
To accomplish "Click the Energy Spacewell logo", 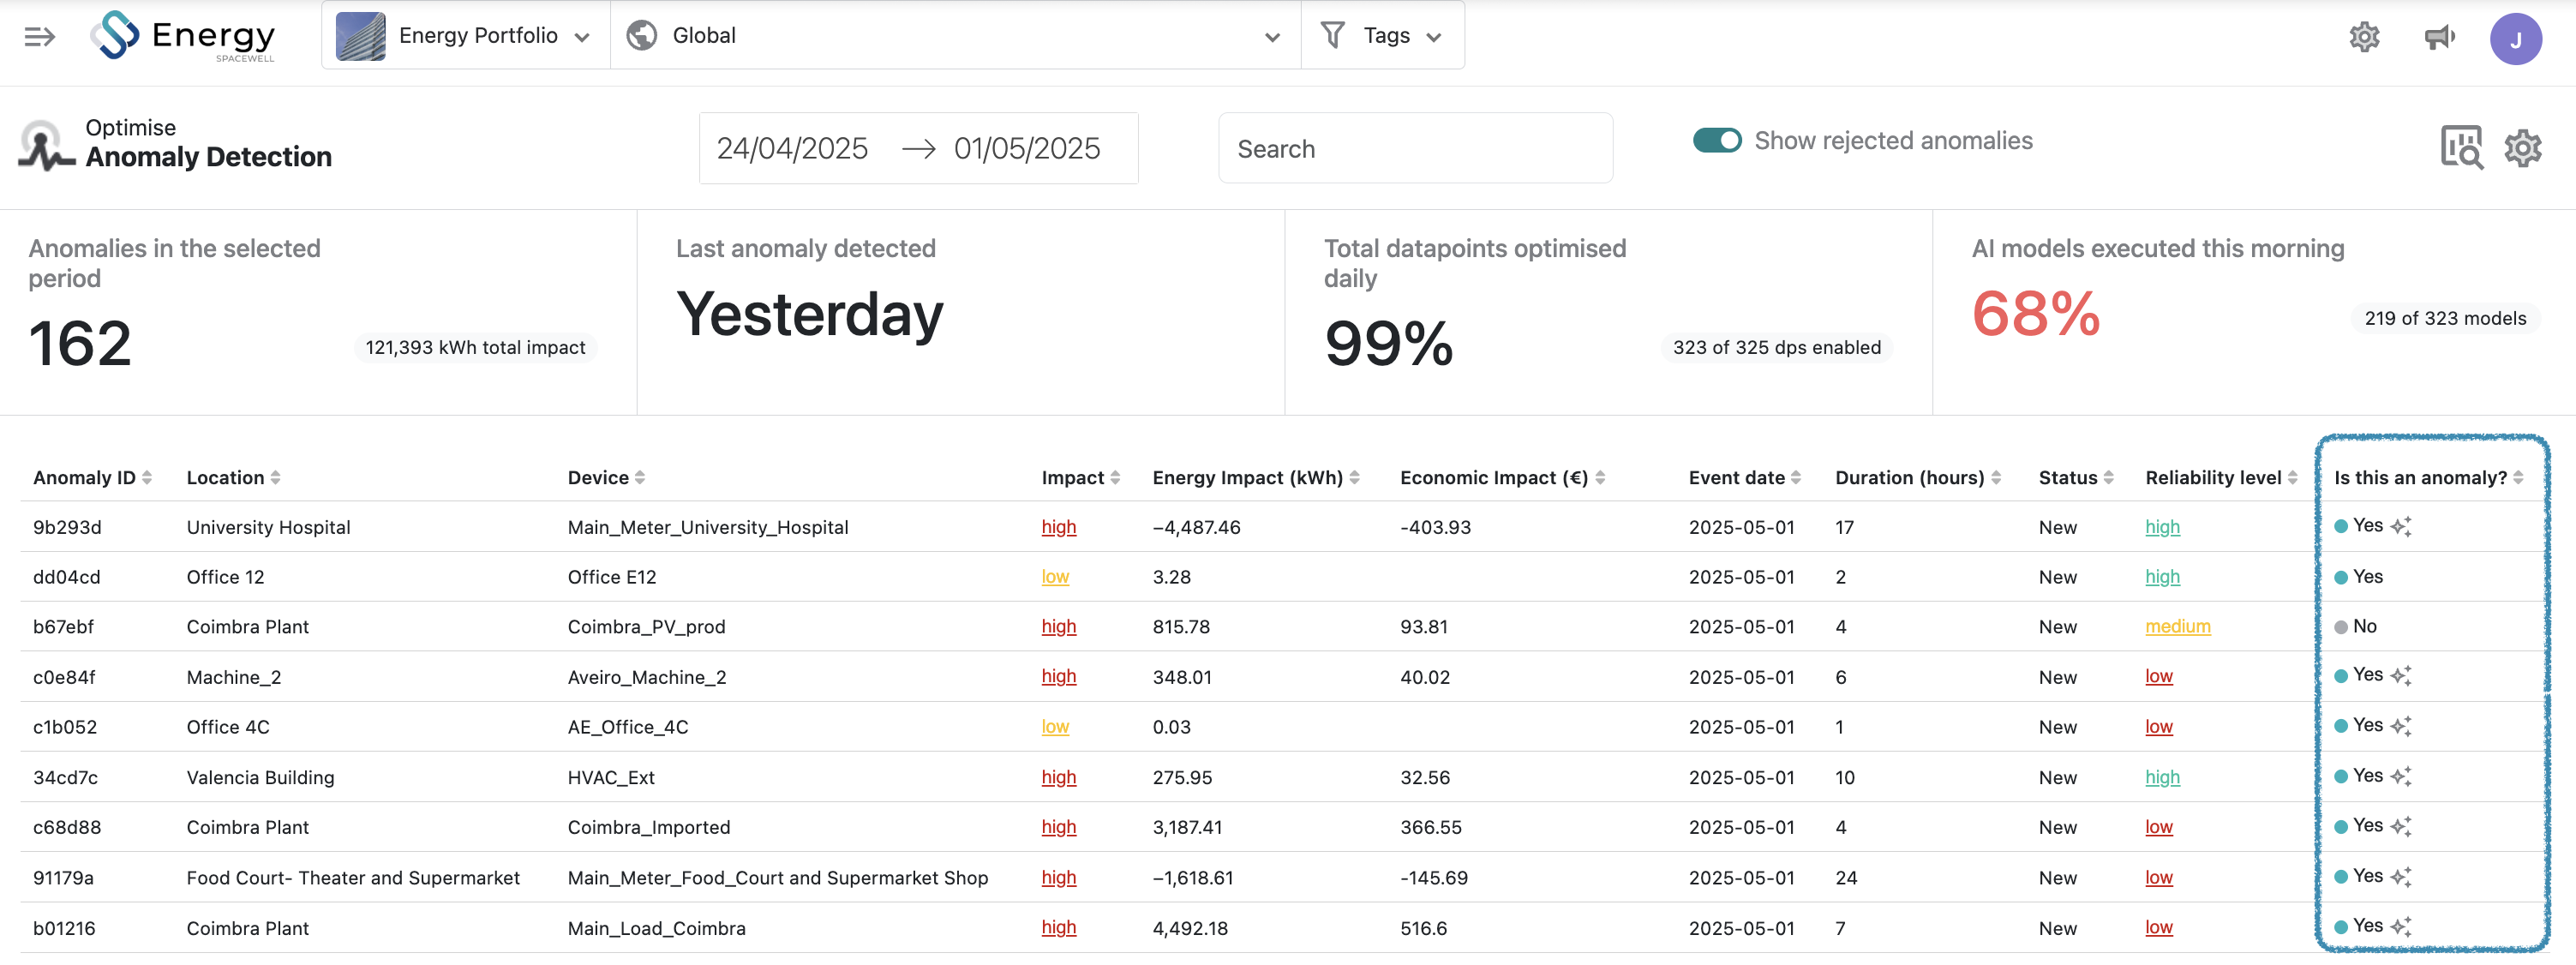I will pyautogui.click(x=183, y=37).
